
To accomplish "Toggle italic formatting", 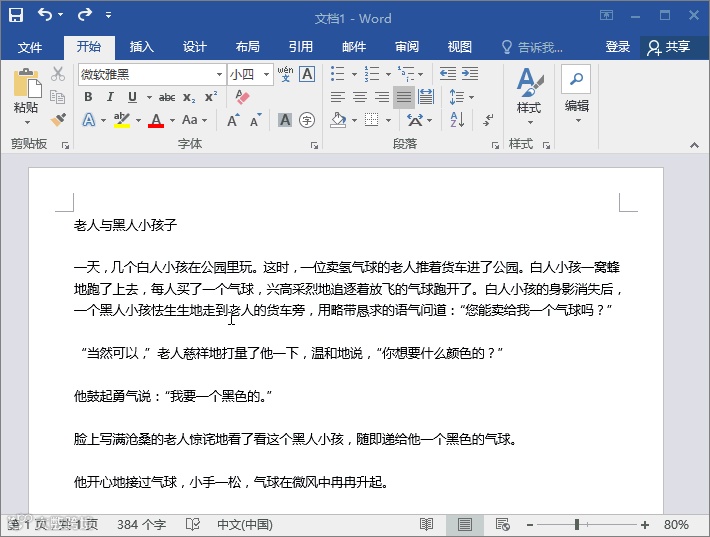I will coord(110,96).
